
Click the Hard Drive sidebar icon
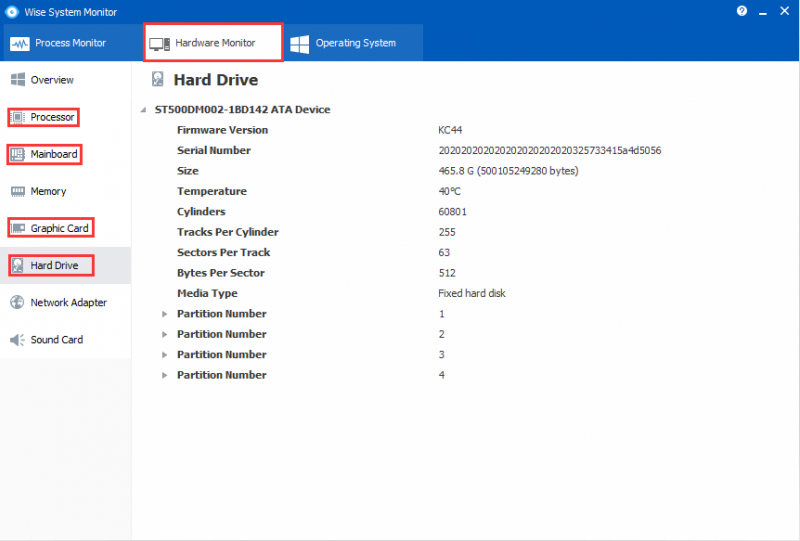pos(18,265)
